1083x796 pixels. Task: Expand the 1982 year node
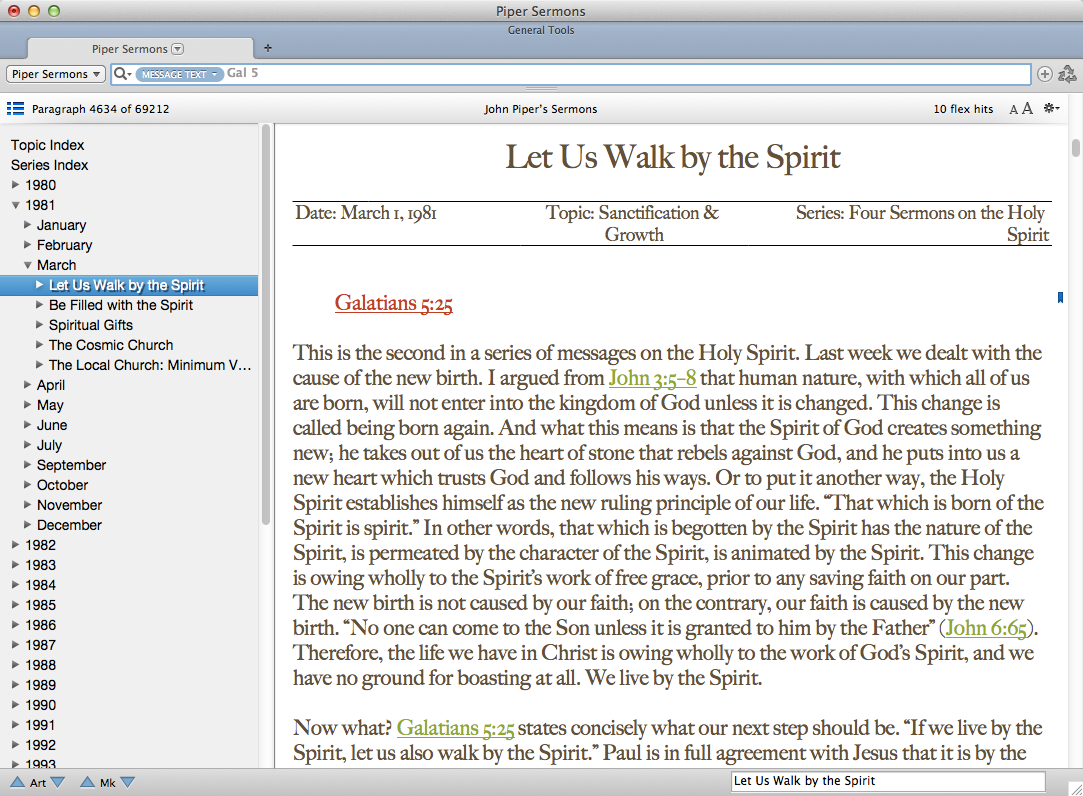click(x=15, y=544)
